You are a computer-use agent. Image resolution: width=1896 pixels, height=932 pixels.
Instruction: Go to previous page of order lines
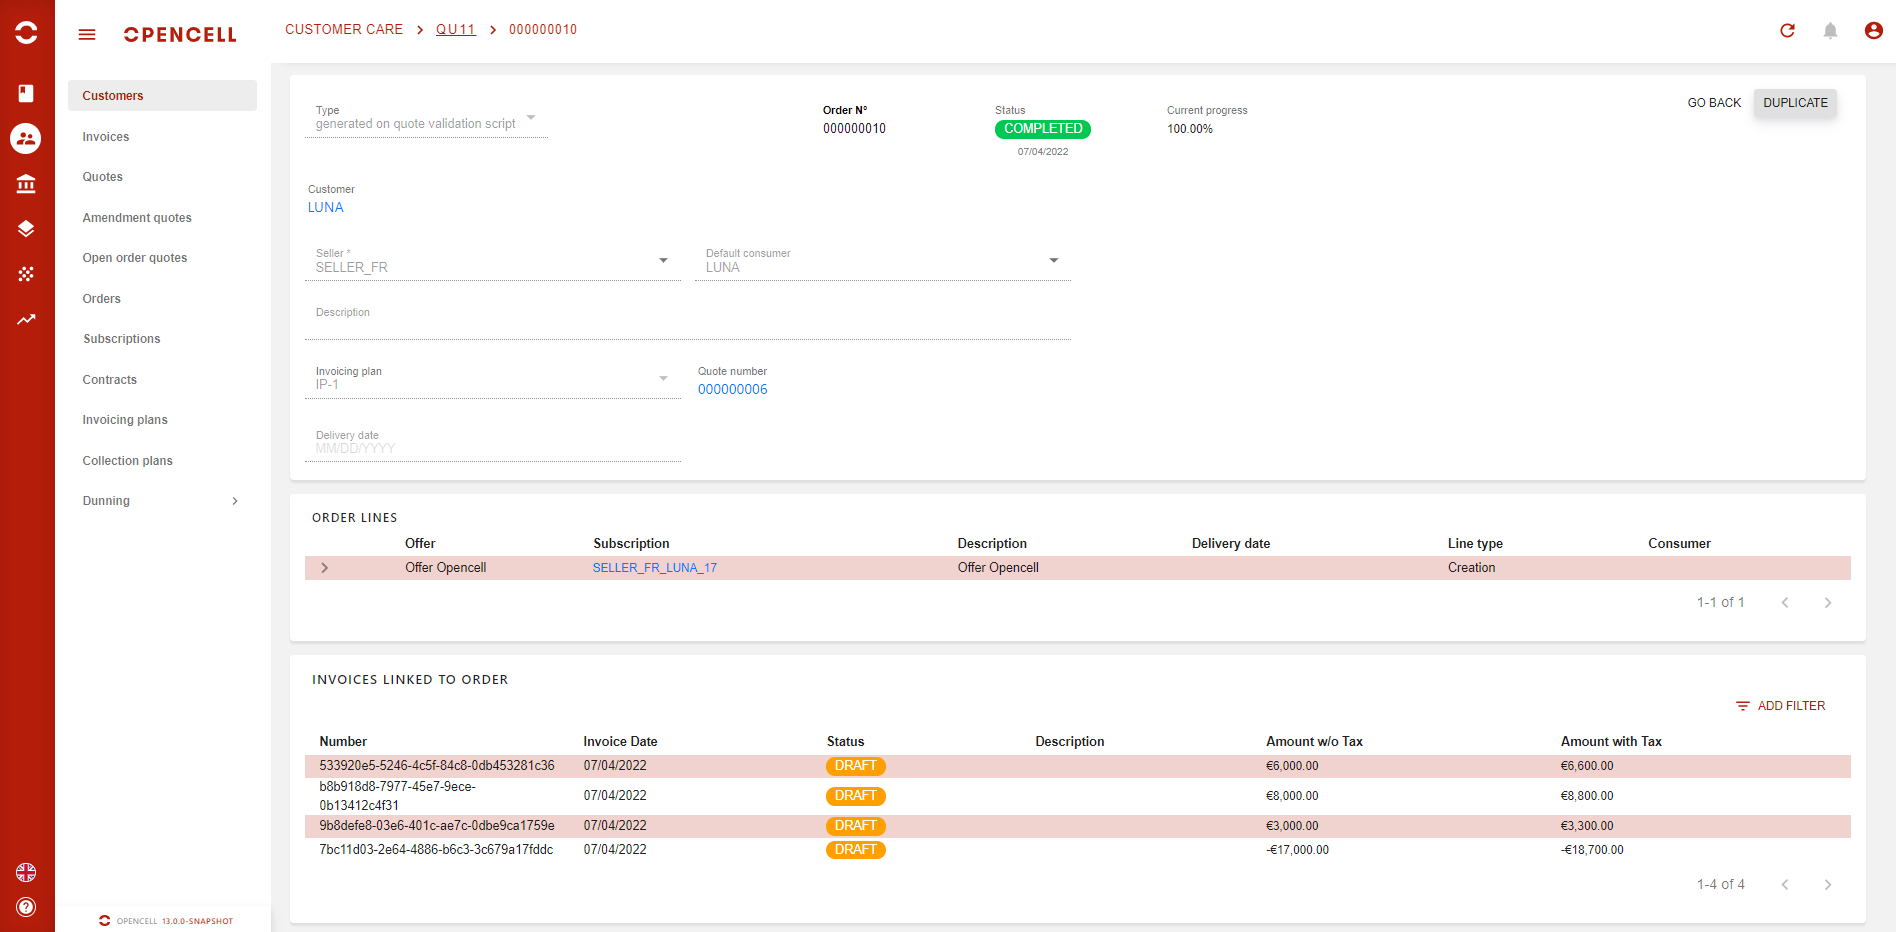[x=1785, y=602]
